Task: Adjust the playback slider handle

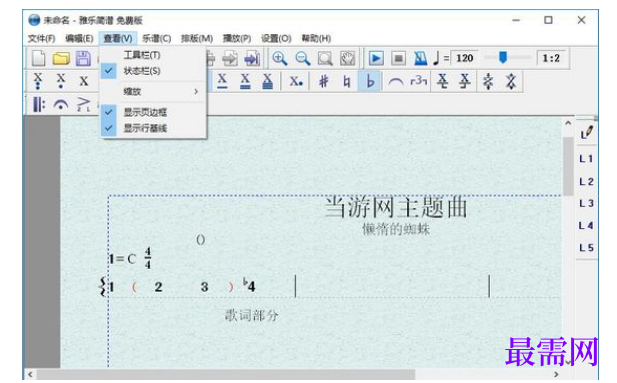Action: point(503,57)
